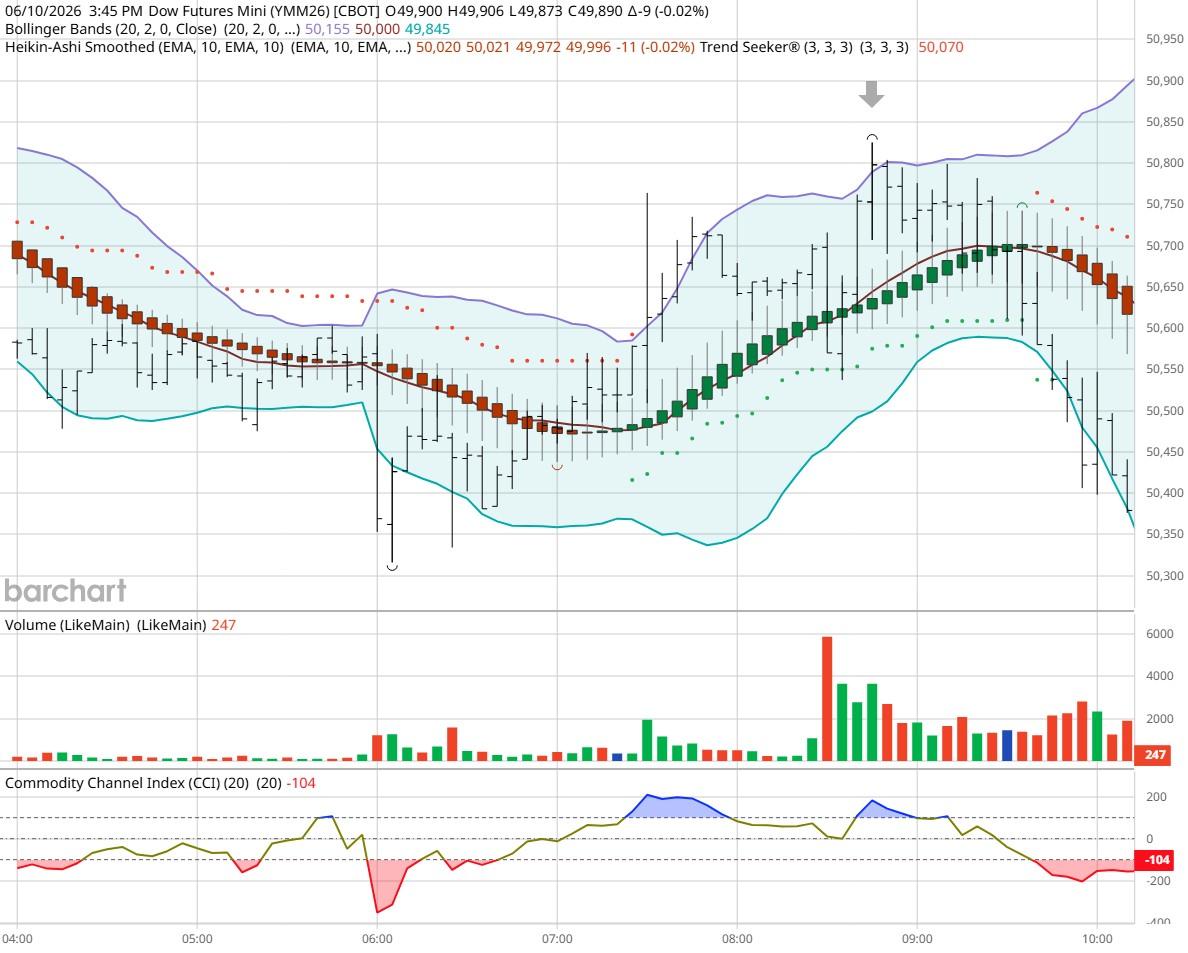This screenshot has height=953, width=1188.
Task: Select the Bollinger Bands (20, 2, 0, Close) label
Action: 111,30
